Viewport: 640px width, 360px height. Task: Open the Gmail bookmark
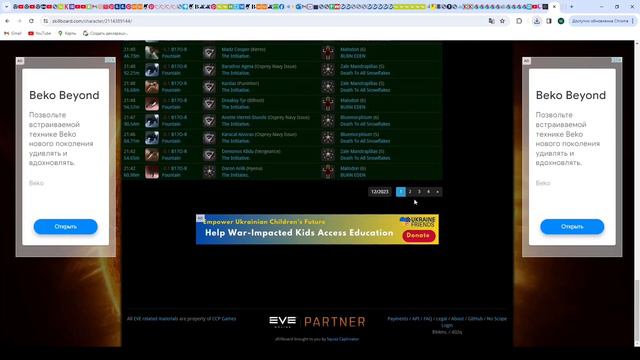(x=13, y=33)
